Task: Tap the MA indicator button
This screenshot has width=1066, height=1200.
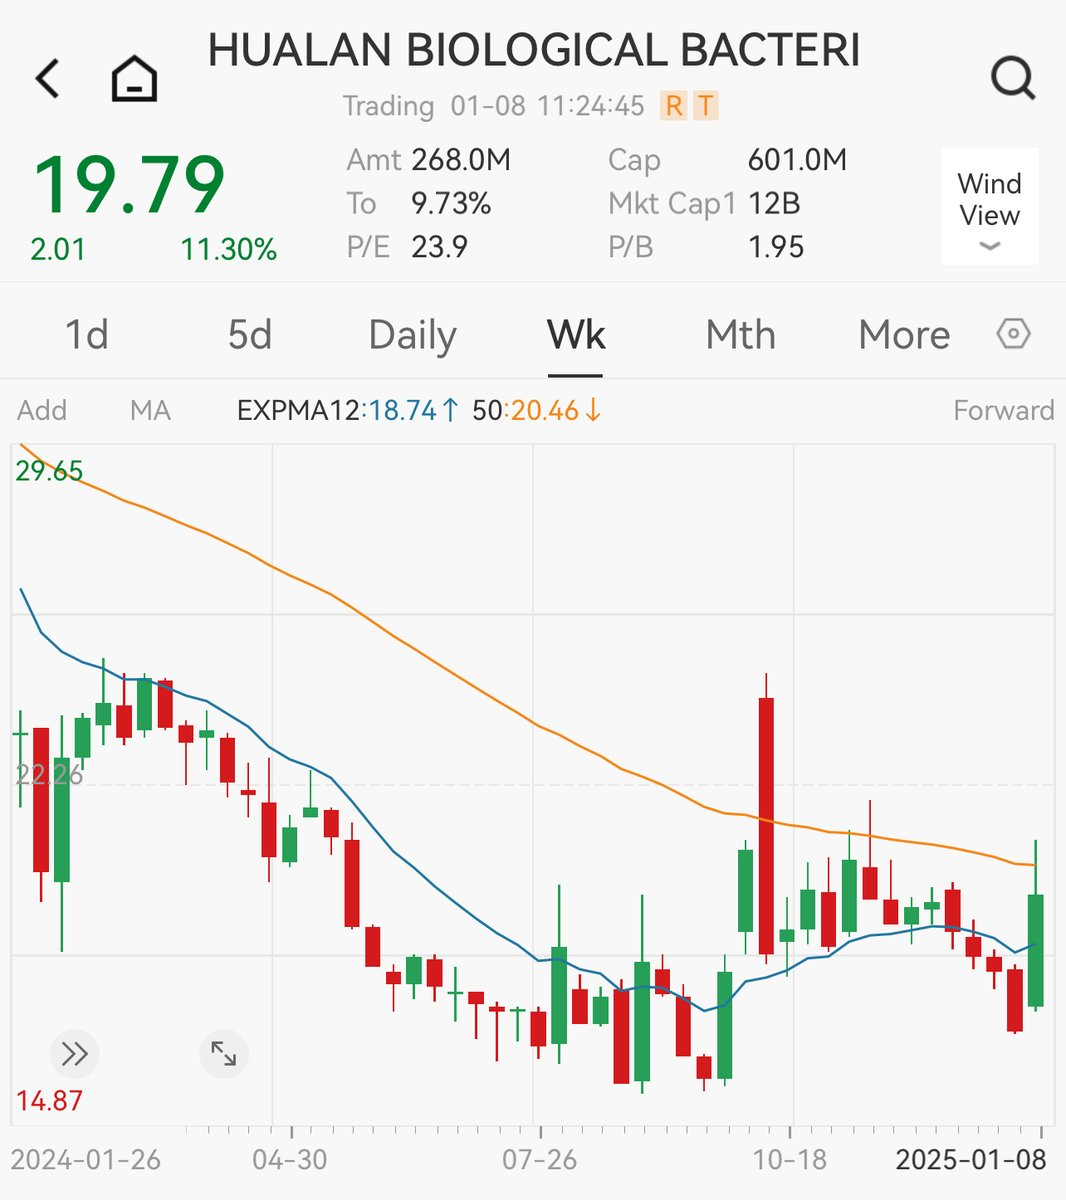Action: click(150, 411)
